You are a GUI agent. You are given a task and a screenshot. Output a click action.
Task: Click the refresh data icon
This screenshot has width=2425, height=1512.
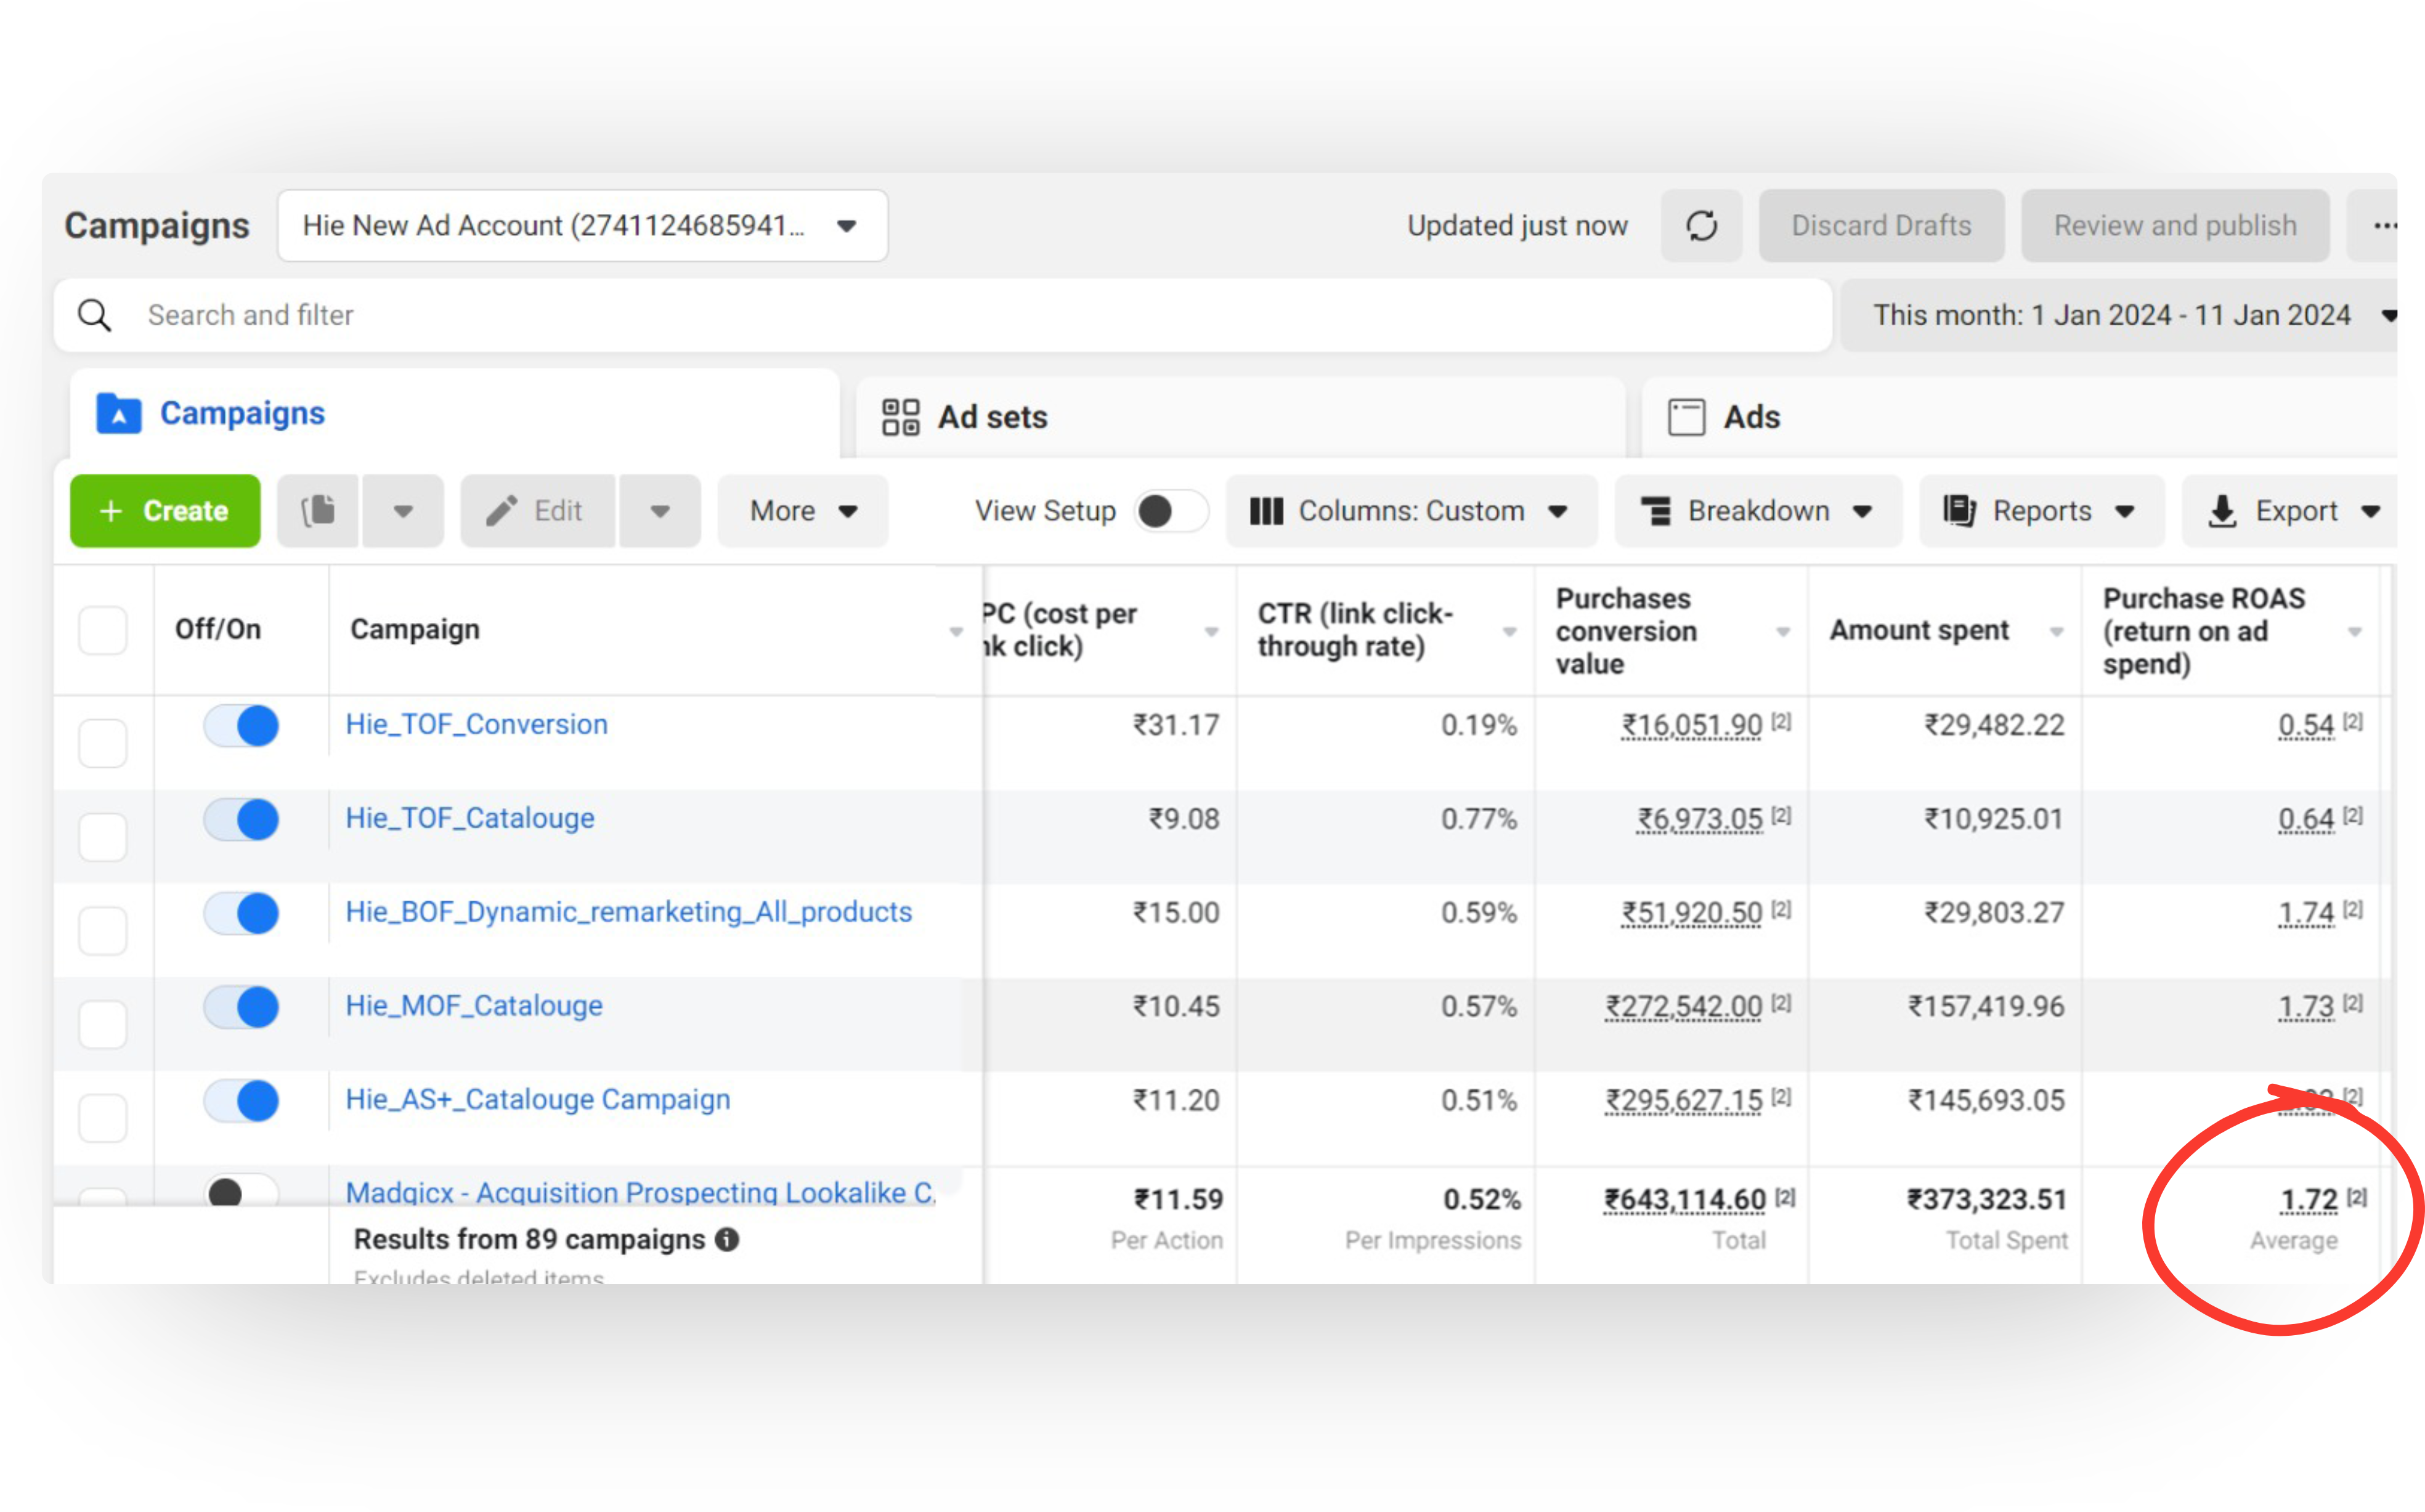[x=1701, y=226]
